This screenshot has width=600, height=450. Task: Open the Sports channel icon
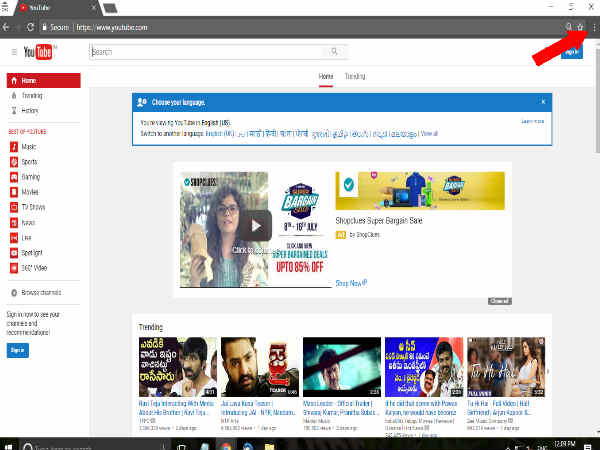[14, 162]
